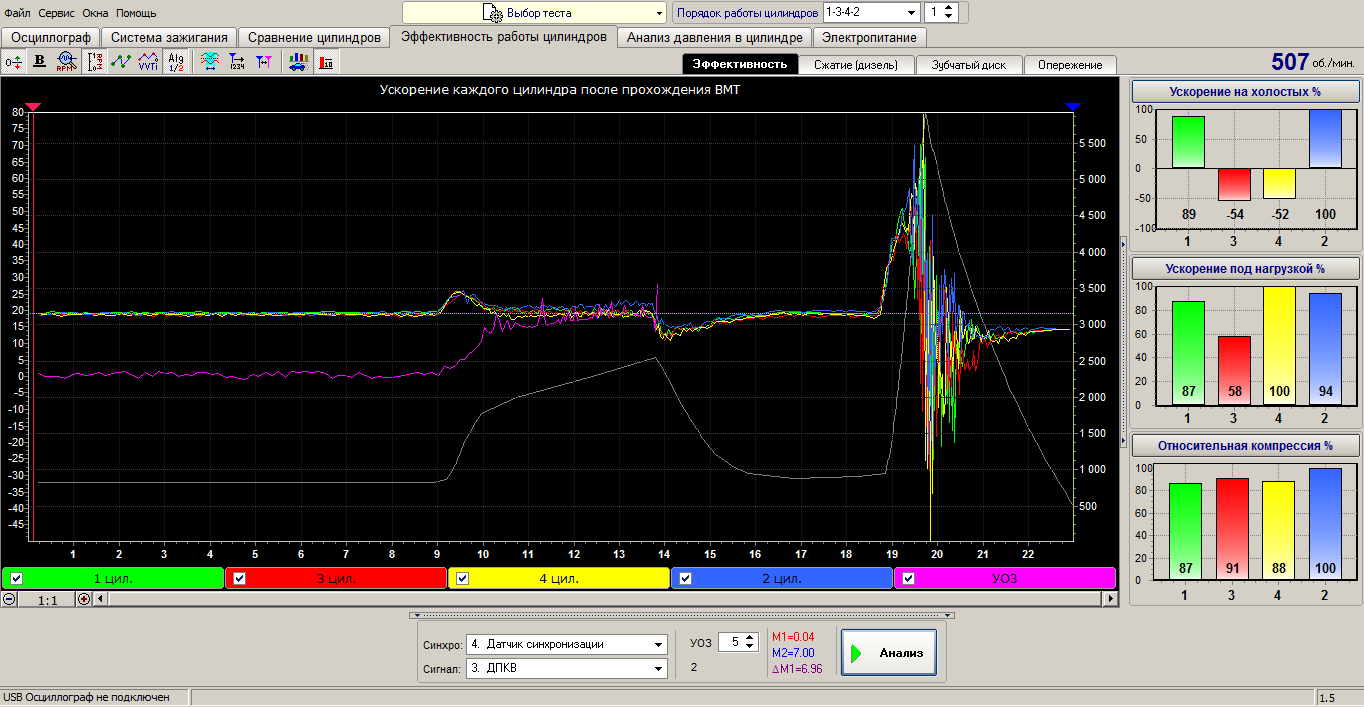This screenshot has height=707, width=1364.
Task: Switch to the Система зажигания tab
Action: [169, 38]
